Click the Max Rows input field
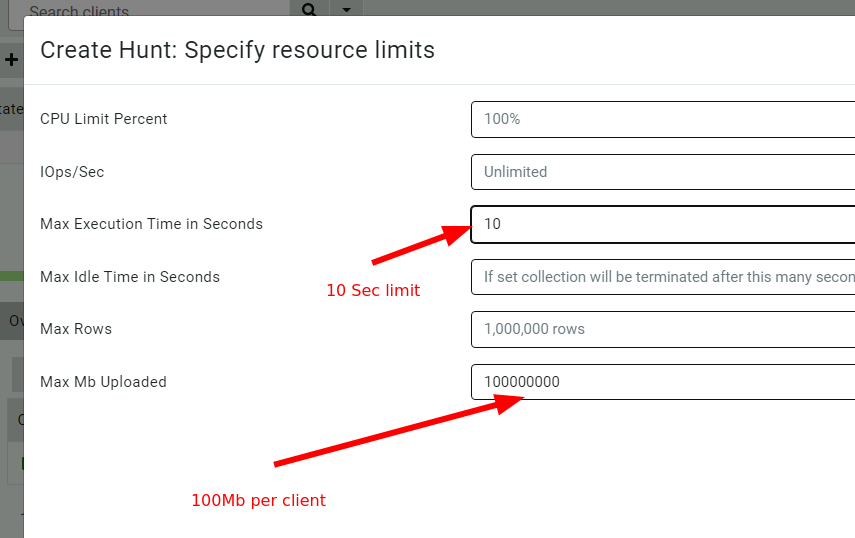Image resolution: width=855 pixels, height=538 pixels. [x=663, y=329]
